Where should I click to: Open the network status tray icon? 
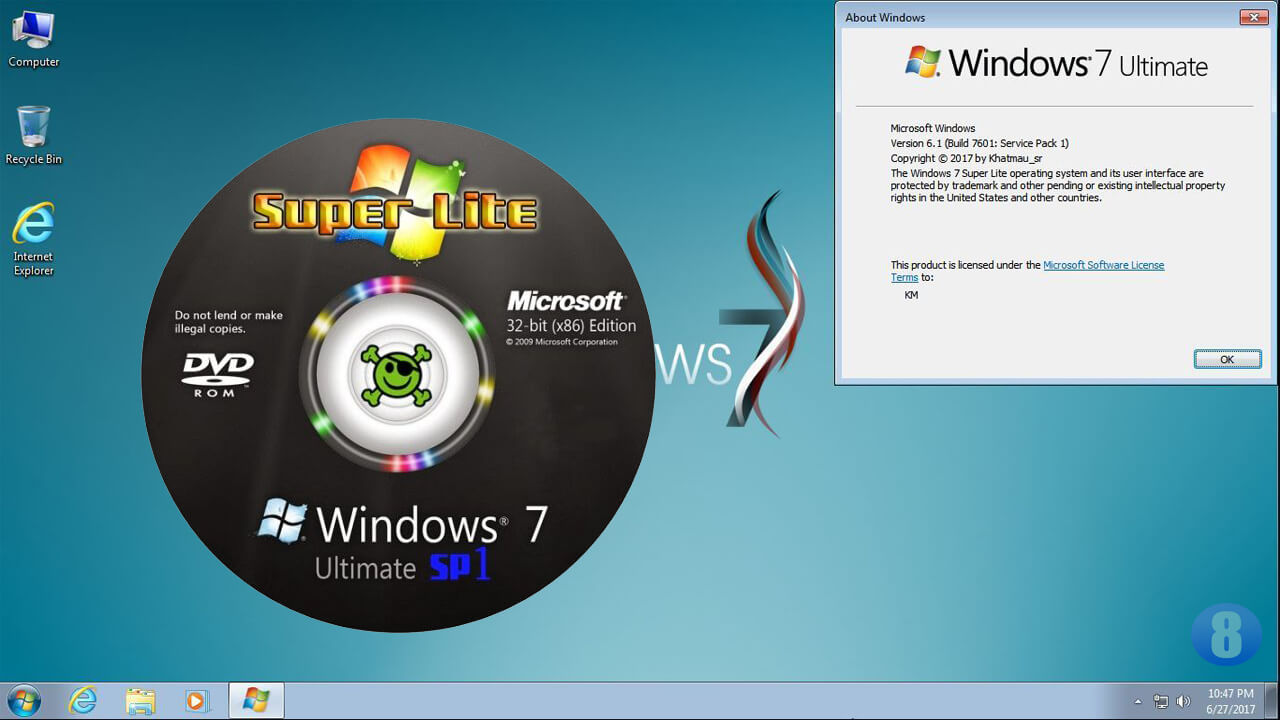1161,701
